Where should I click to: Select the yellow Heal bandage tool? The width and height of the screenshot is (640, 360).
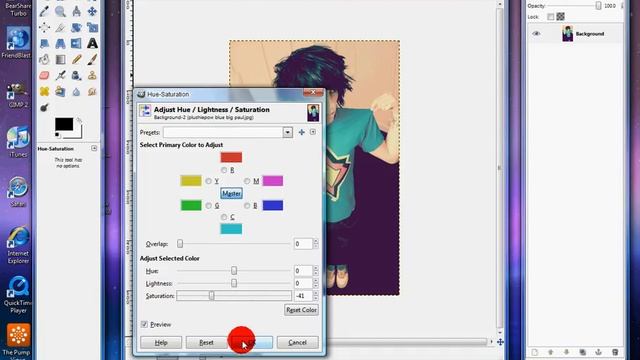coord(44,91)
